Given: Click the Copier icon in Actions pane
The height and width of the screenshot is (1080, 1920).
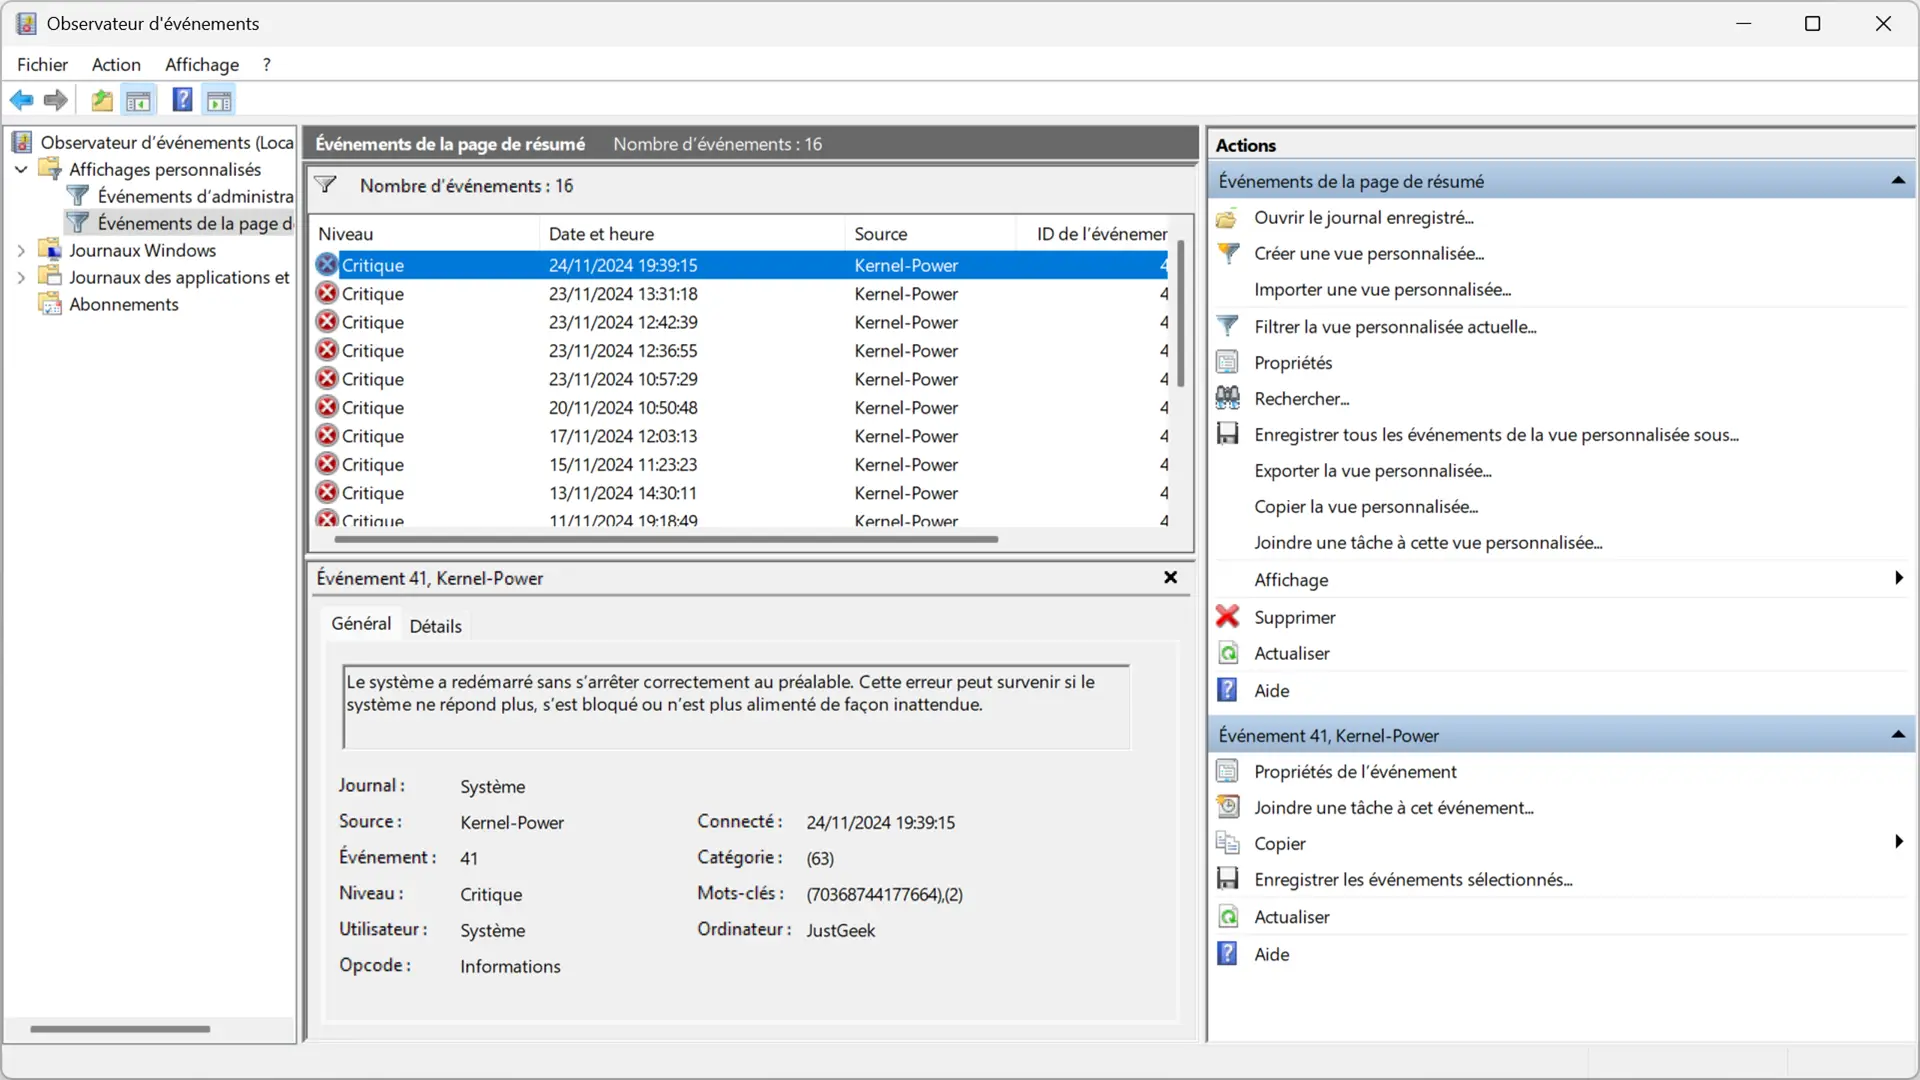Looking at the screenshot, I should click(x=1227, y=844).
